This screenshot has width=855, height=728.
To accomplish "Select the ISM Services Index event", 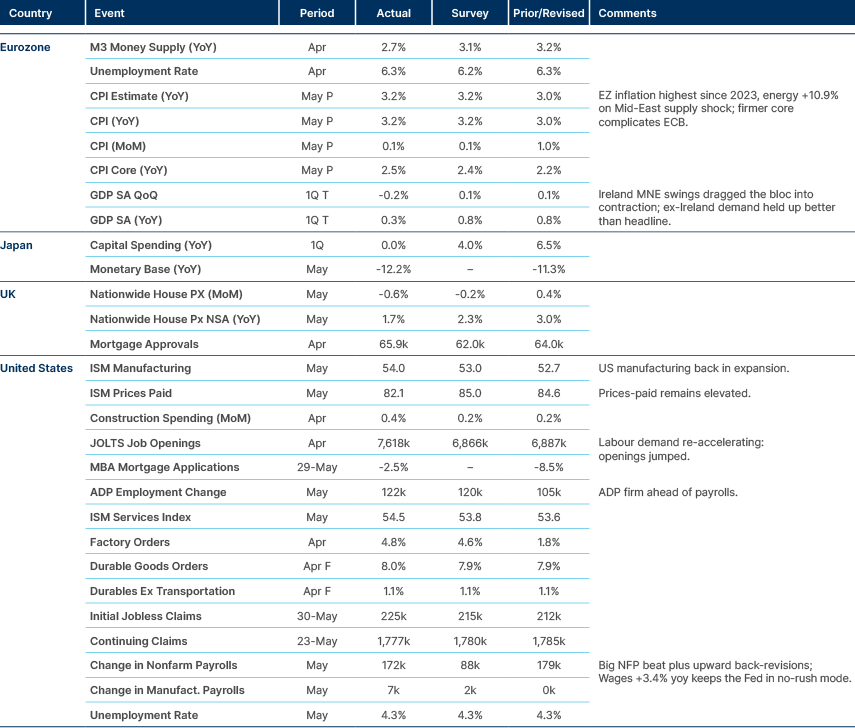I will pos(141,517).
